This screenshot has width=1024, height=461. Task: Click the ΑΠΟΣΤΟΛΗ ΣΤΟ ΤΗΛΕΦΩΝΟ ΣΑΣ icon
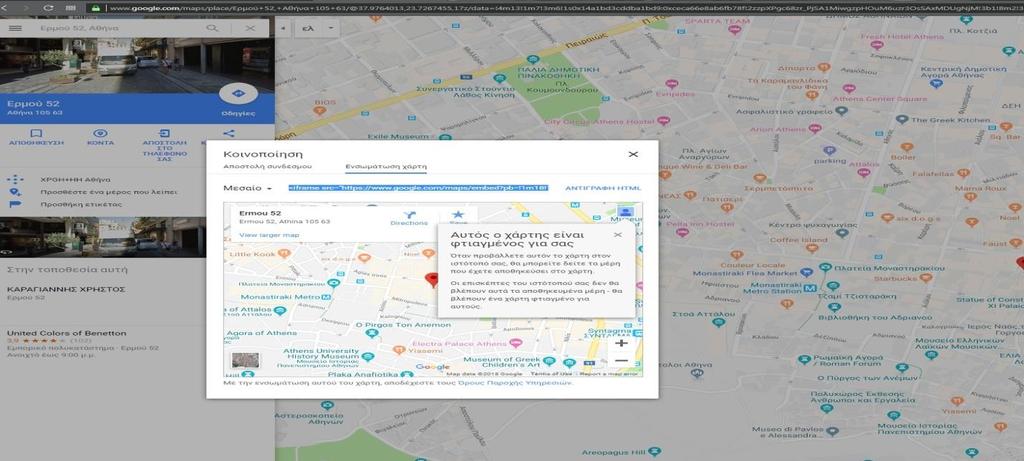click(165, 133)
